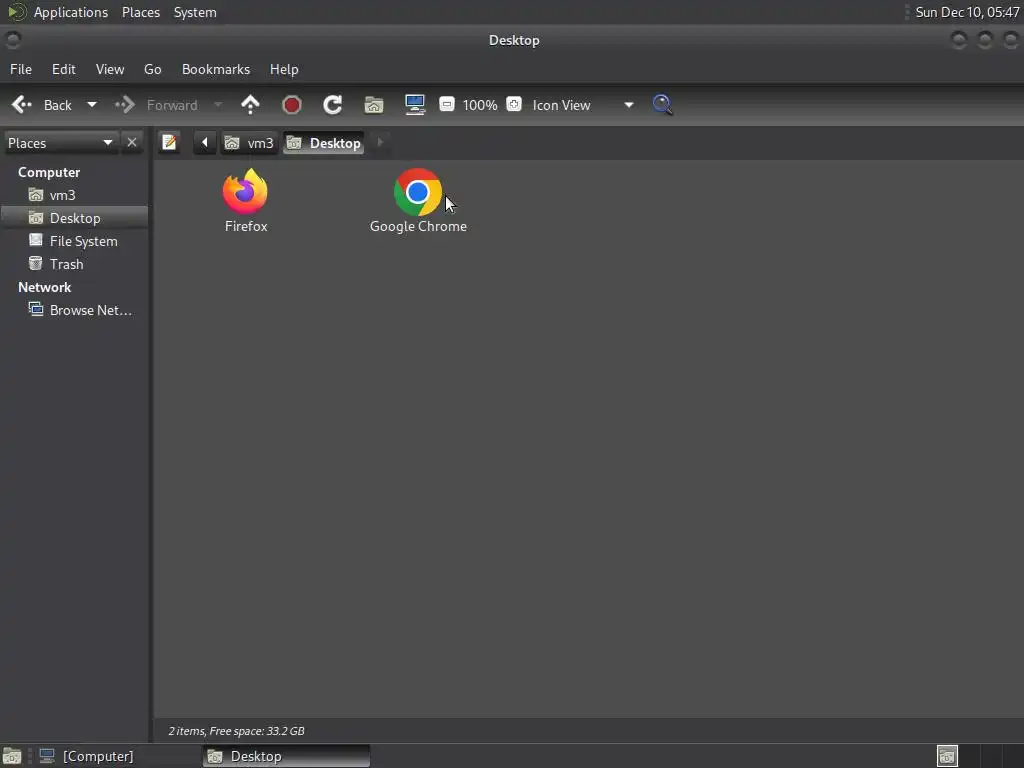
Task: Open the Bookmarks menu
Action: point(216,69)
